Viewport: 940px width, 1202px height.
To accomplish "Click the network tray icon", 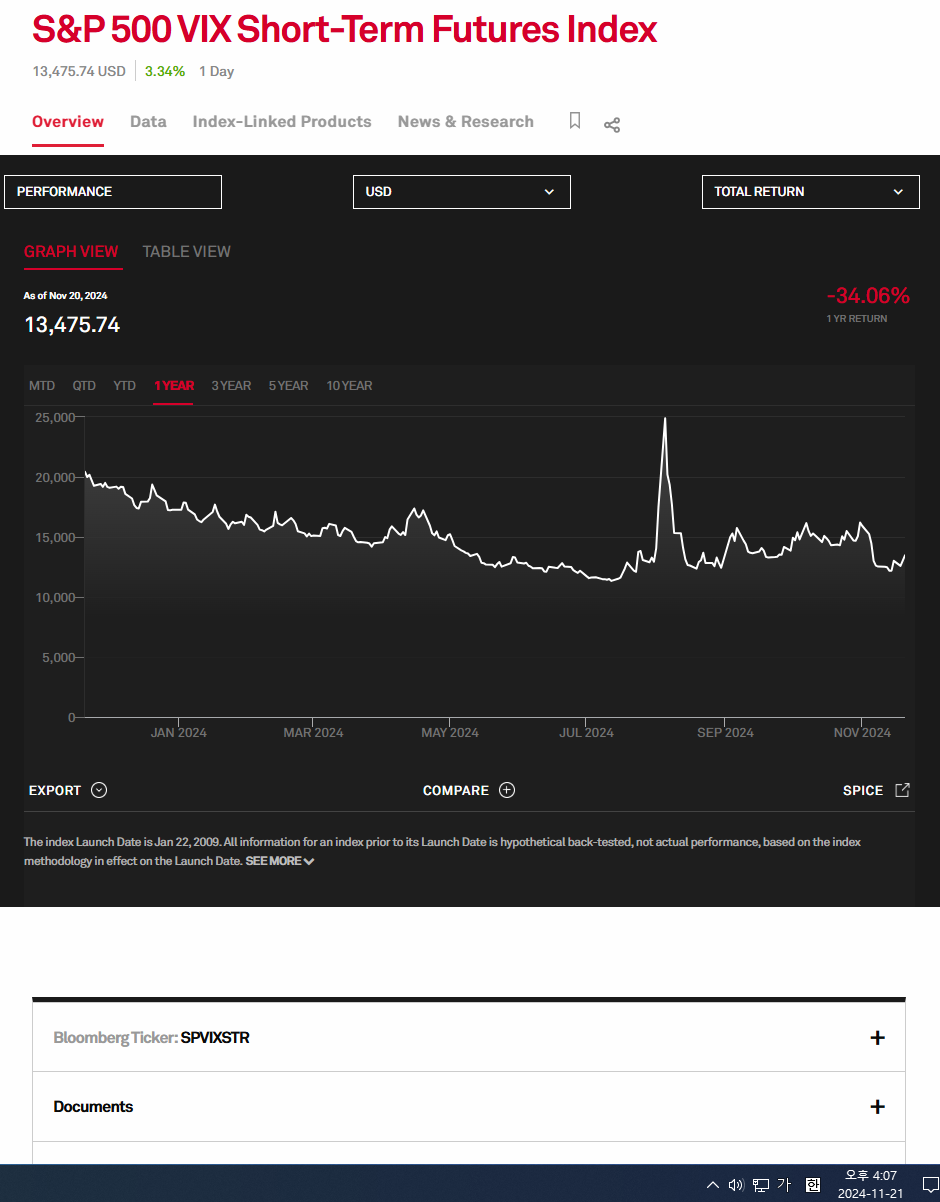I will 761,1185.
